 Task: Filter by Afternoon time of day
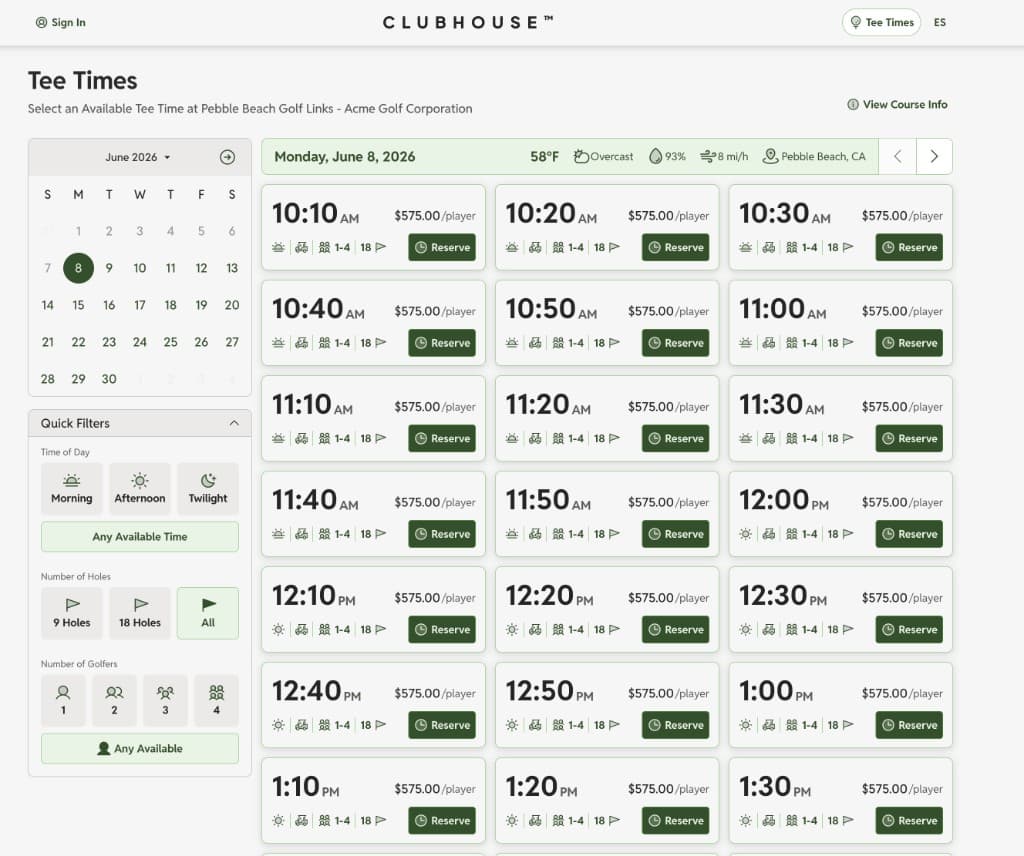tap(140, 488)
